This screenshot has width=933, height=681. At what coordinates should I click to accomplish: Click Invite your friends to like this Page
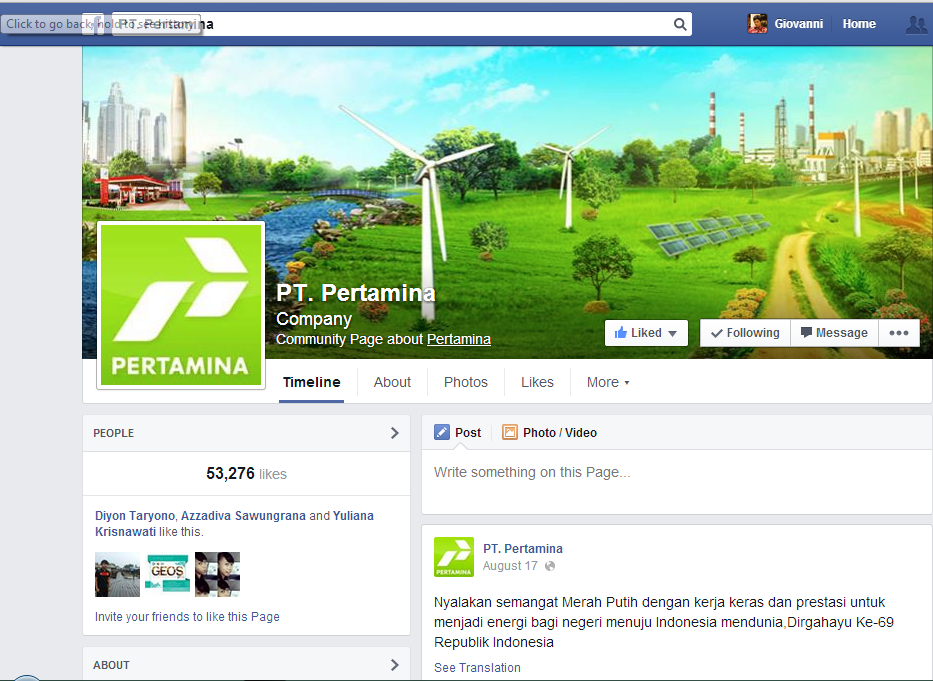click(x=187, y=617)
